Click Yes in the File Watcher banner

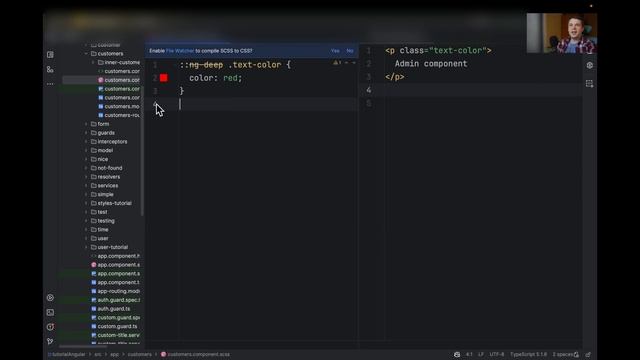335,51
